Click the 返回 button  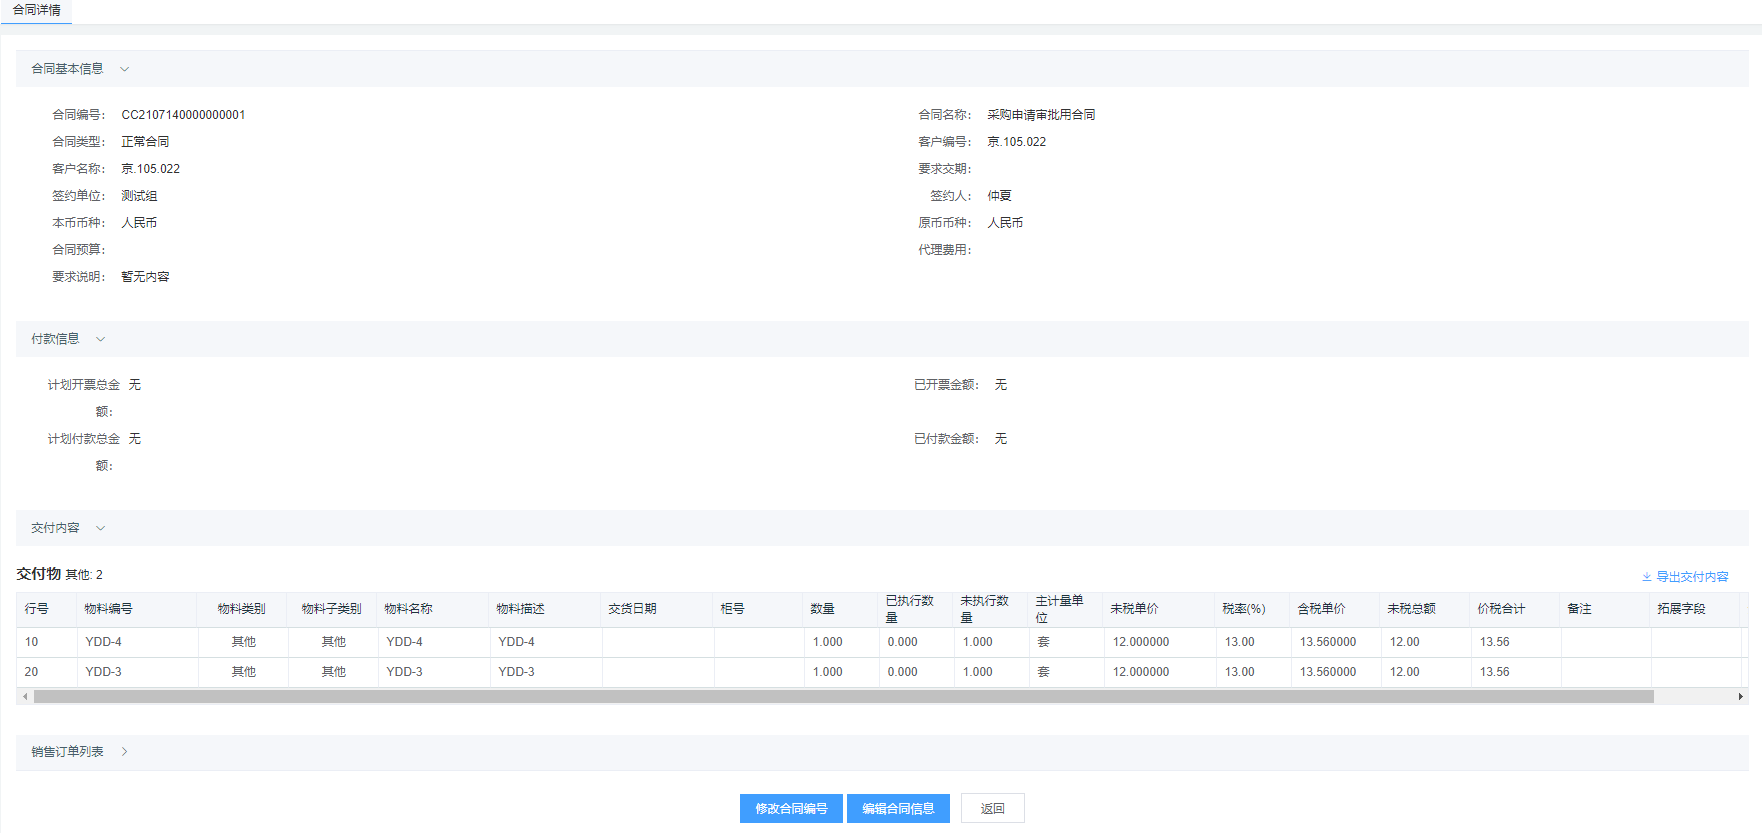click(992, 809)
